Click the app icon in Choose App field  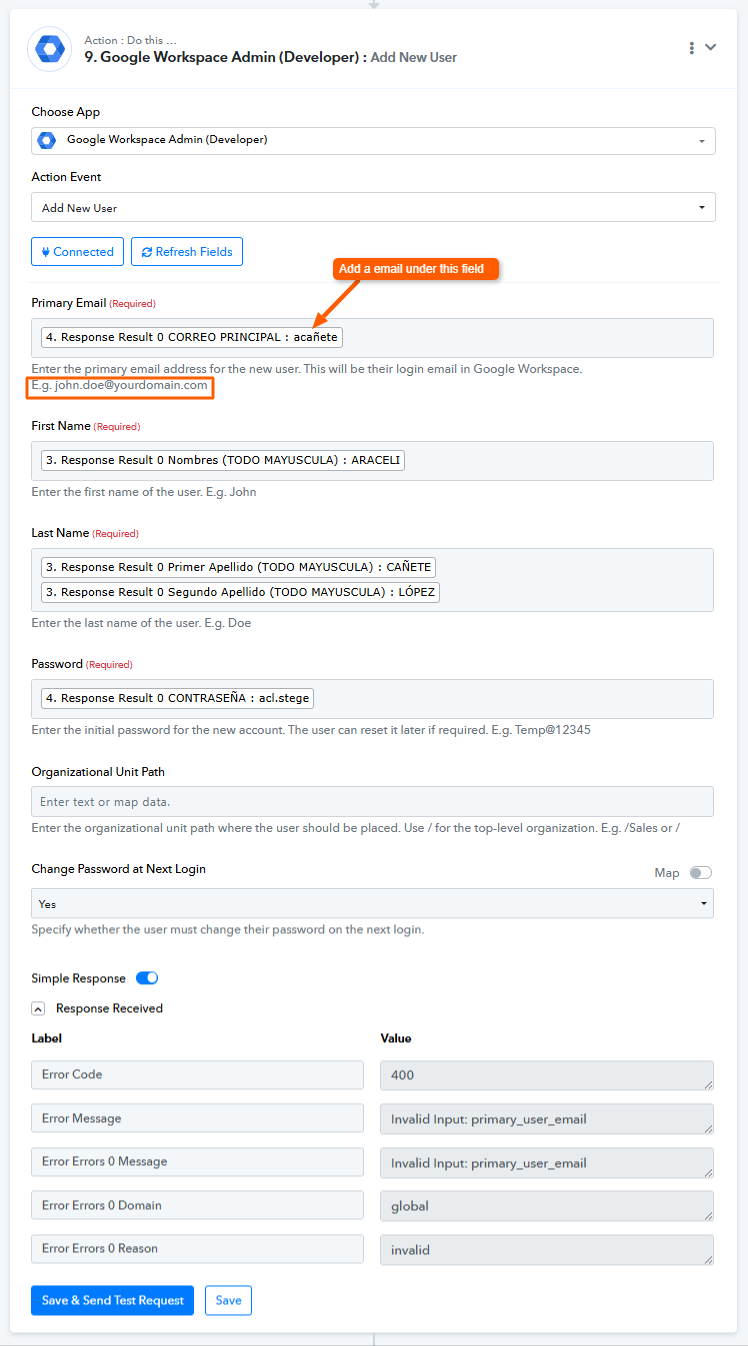tap(46, 140)
